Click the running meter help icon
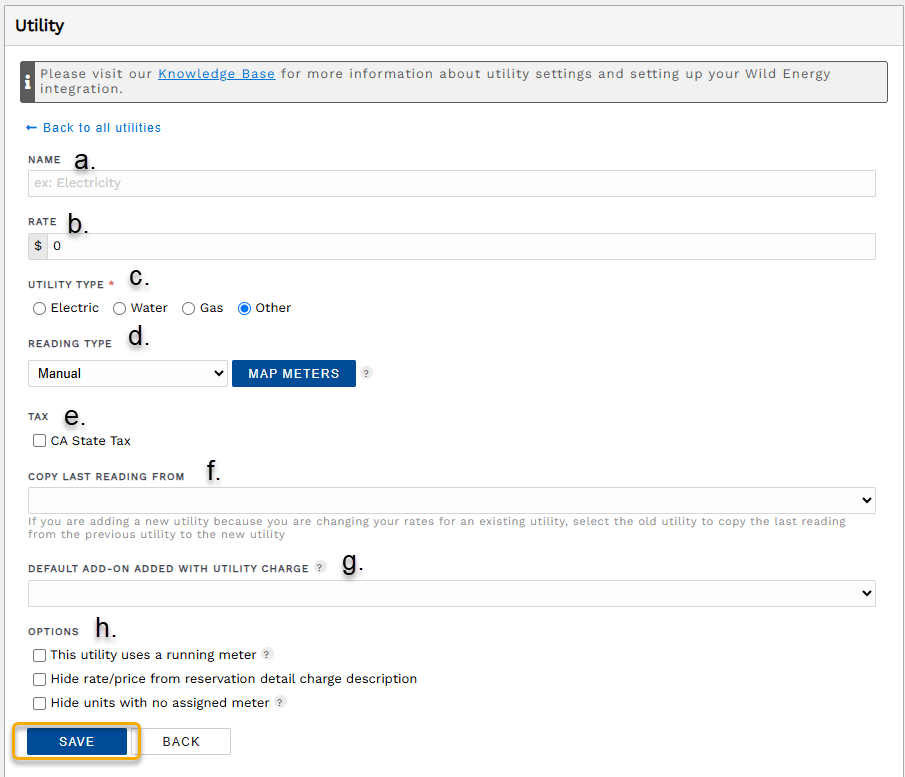 (266, 655)
